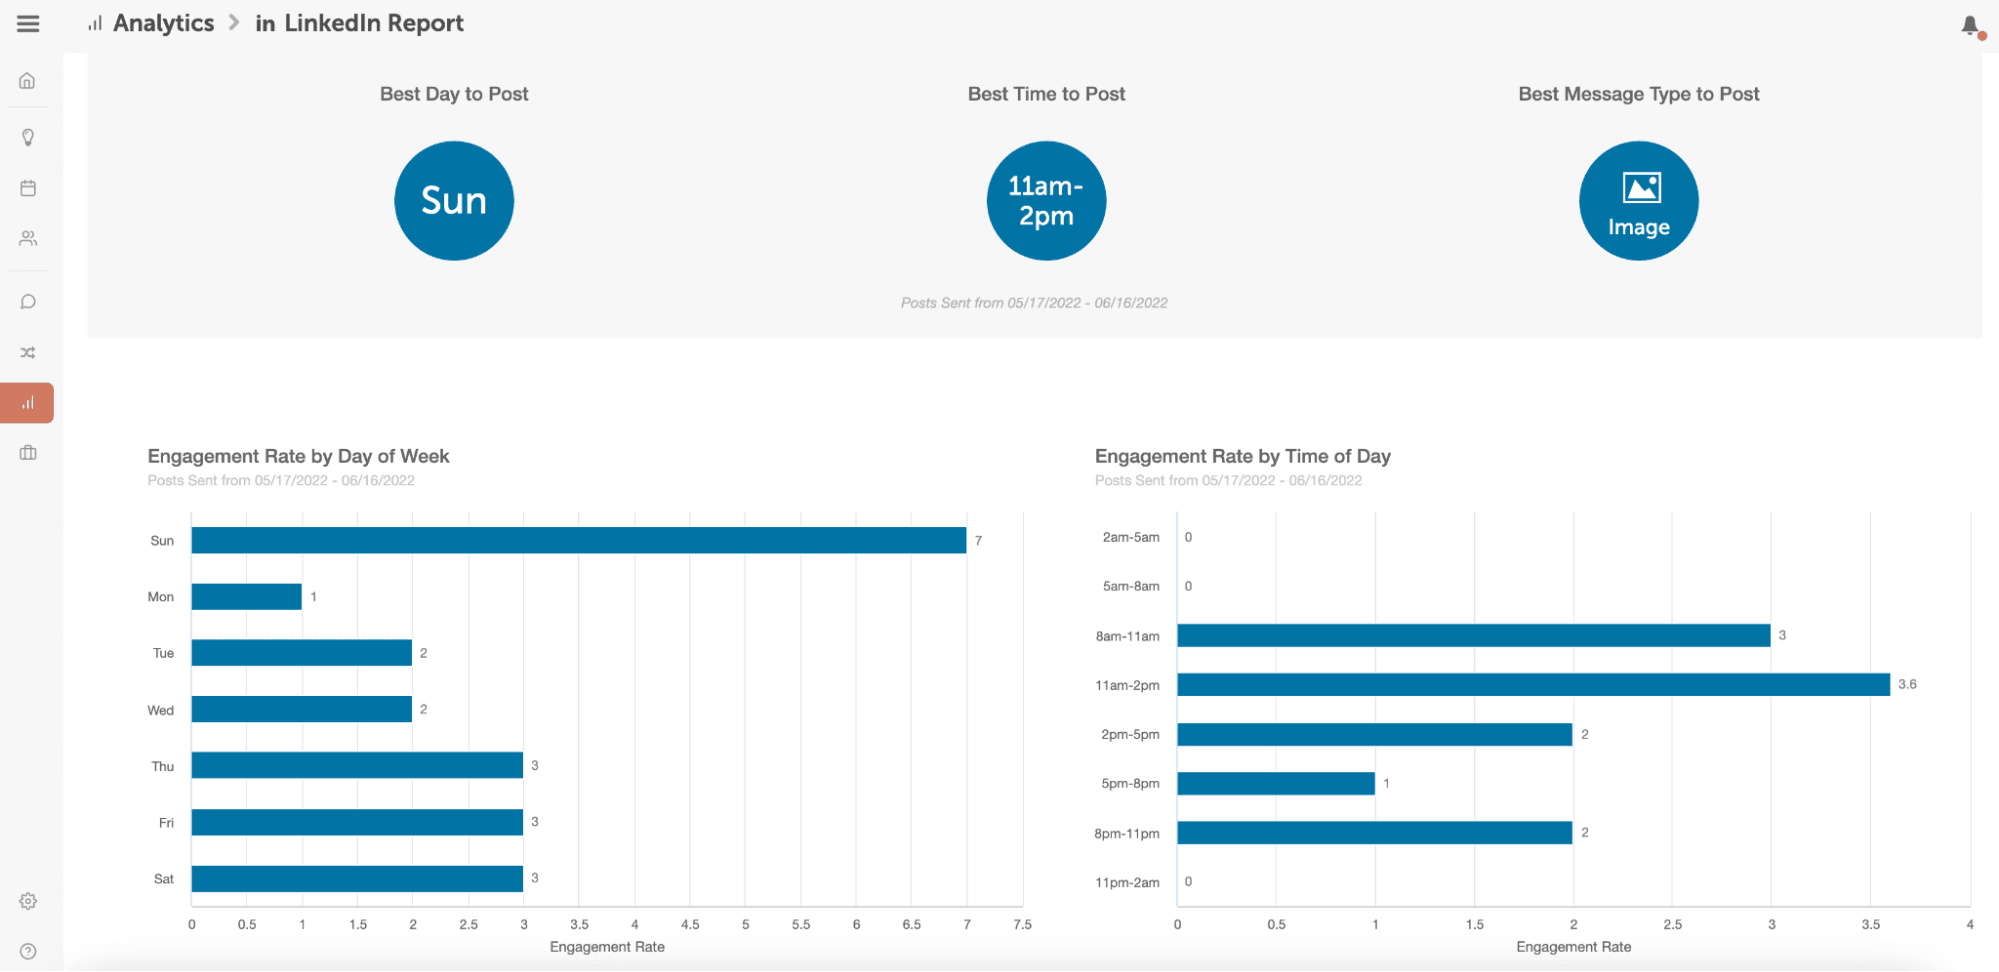This screenshot has height=972, width=1999.
Task: Select the highlighted Analytics bar-chart icon
Action: [x=27, y=403]
